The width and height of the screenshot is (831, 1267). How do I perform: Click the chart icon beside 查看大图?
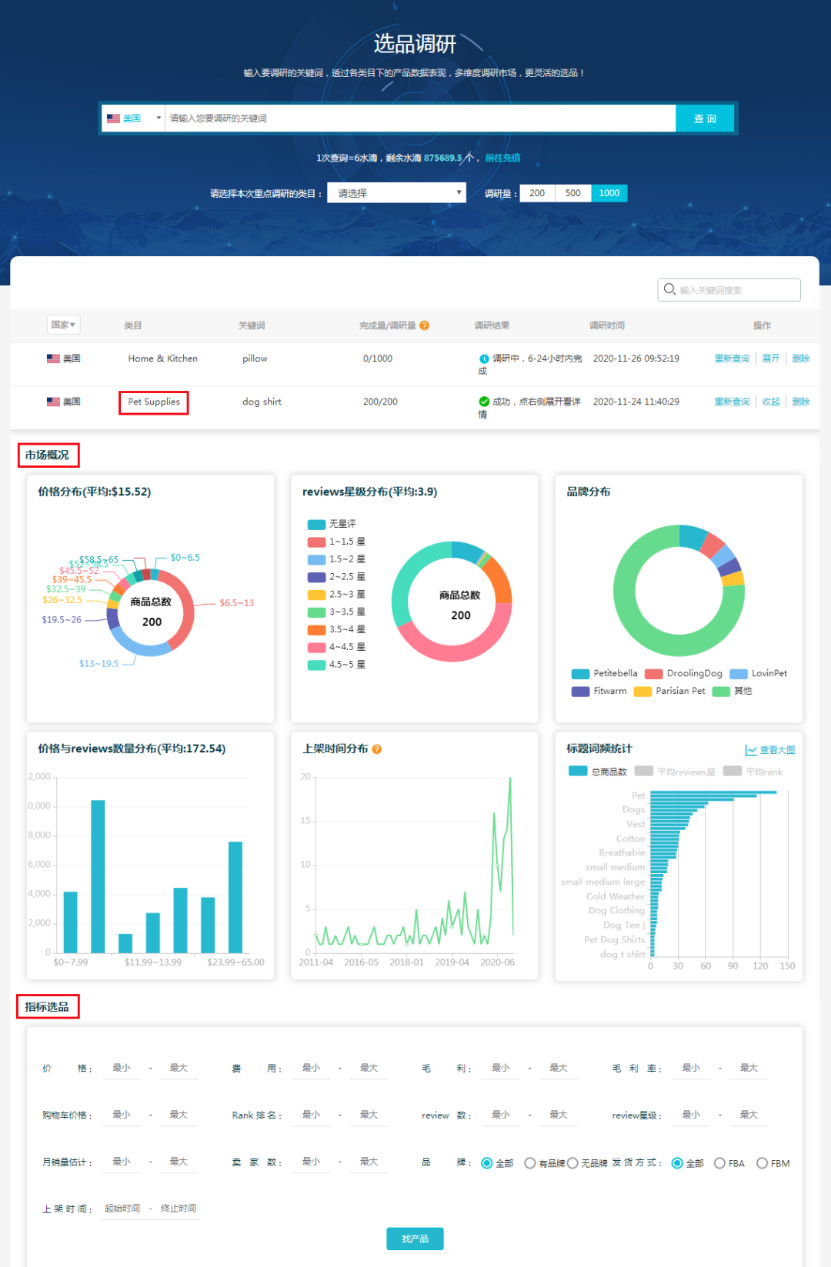click(x=751, y=750)
